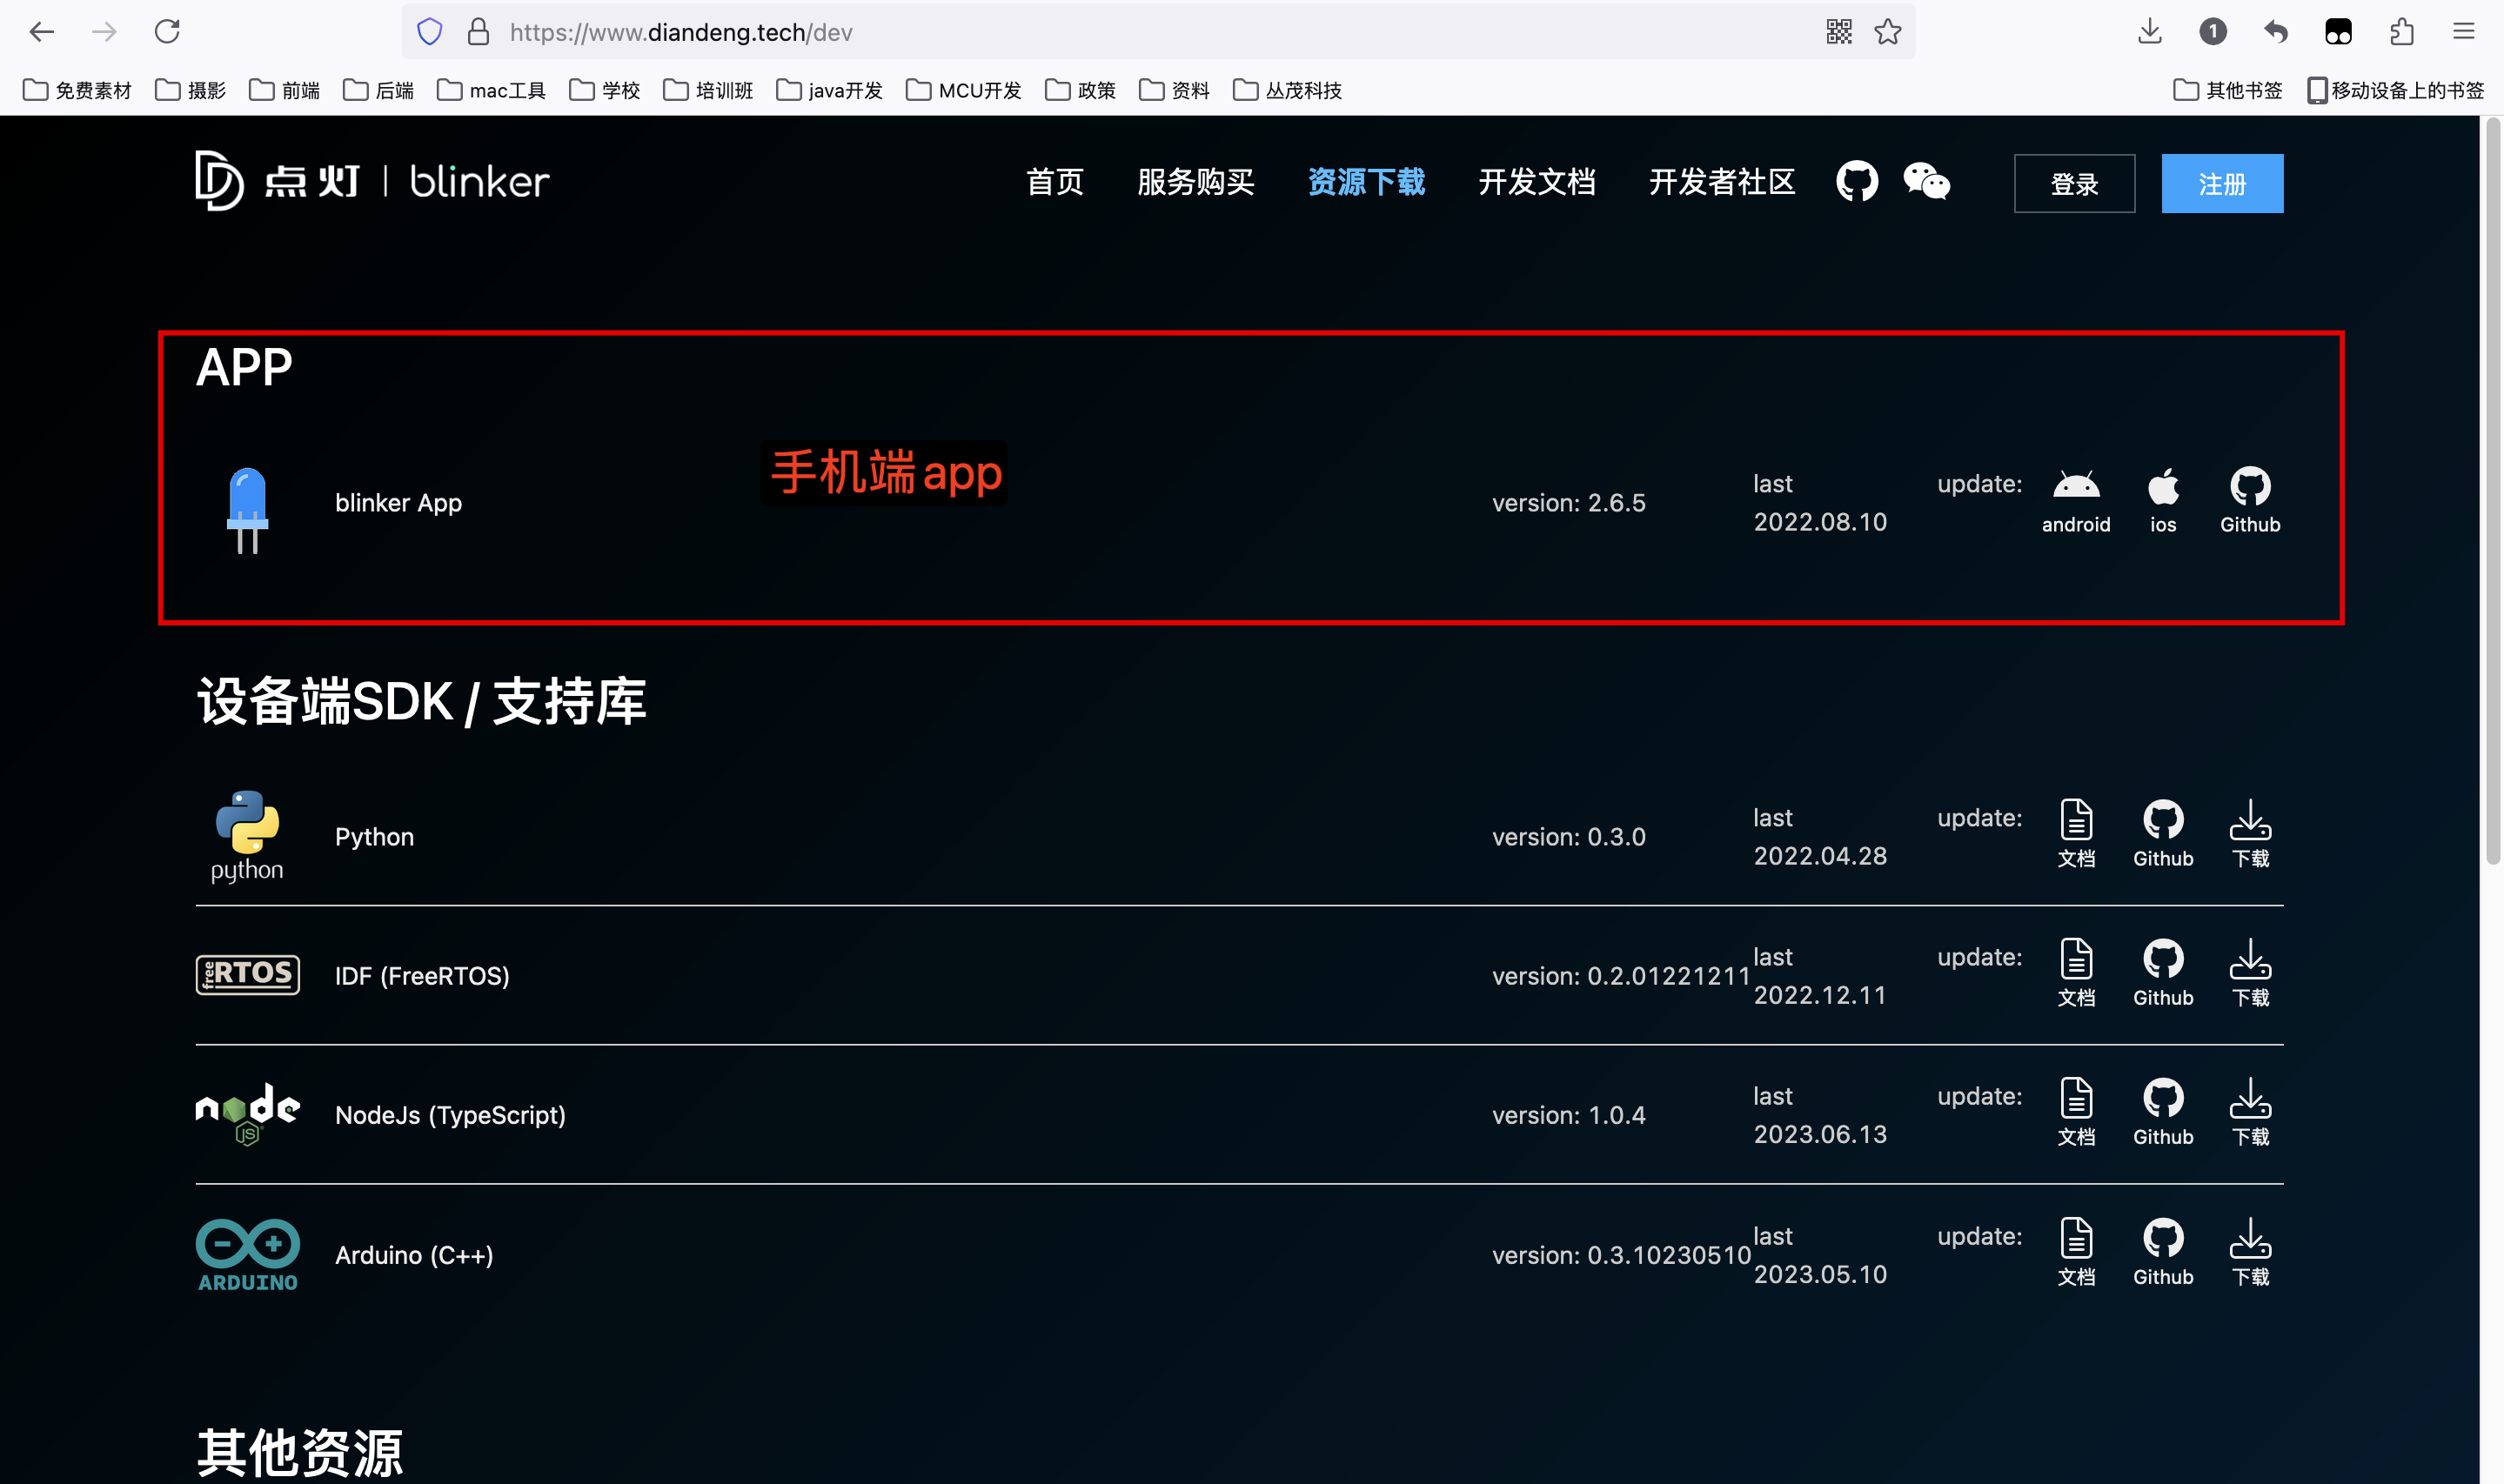Viewport: 2504px width, 1484px height.
Task: Click the iOS icon for blinker App
Action: [2163, 490]
